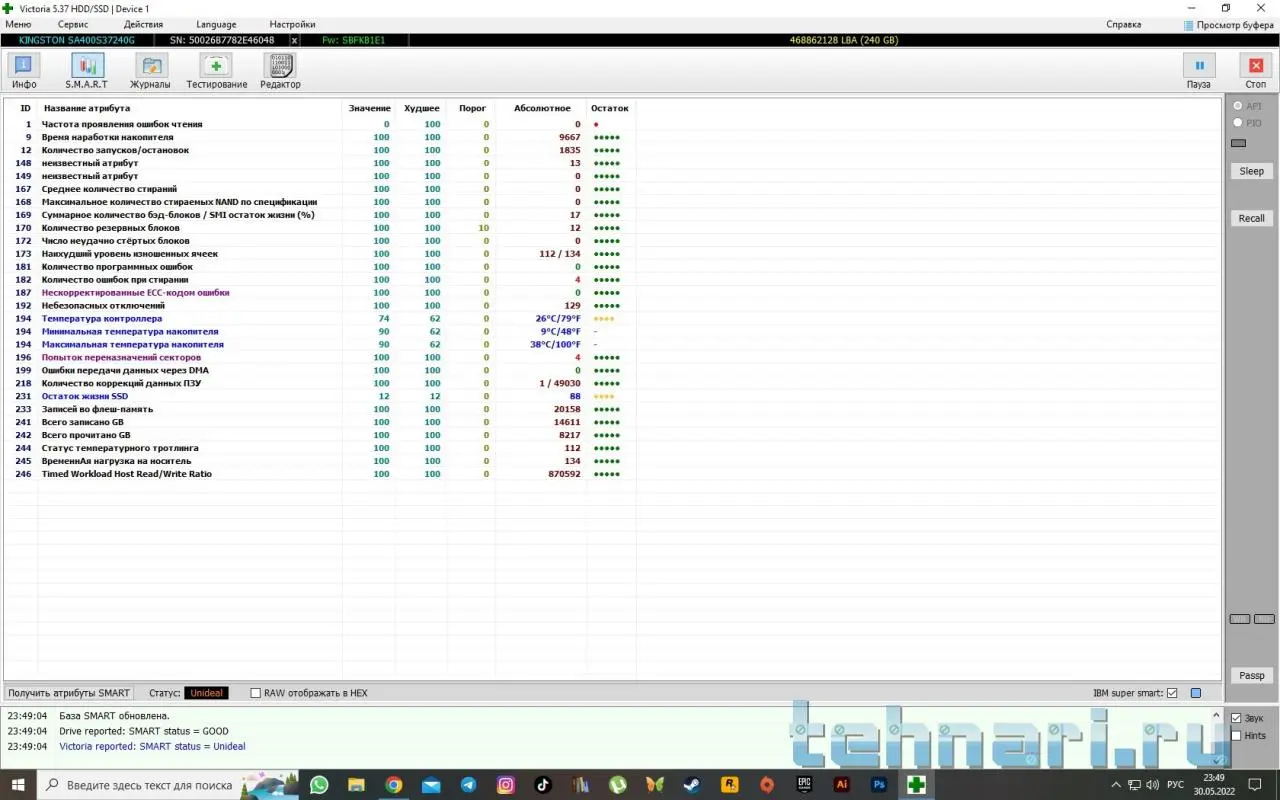This screenshot has height=800, width=1280.
Task: Open TikTok from the taskbar
Action: pos(543,785)
